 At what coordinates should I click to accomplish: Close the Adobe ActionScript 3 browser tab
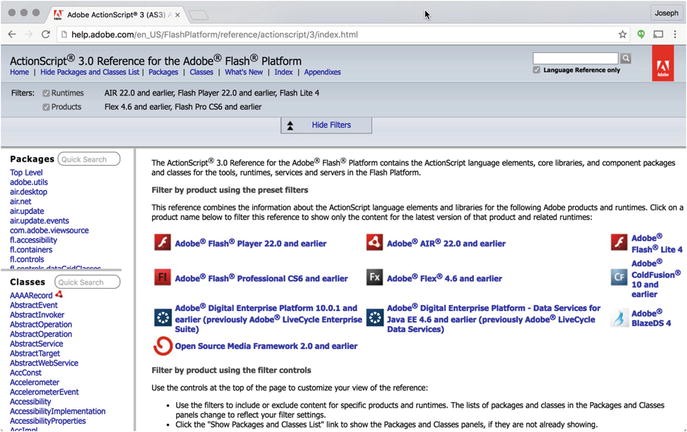[x=177, y=15]
